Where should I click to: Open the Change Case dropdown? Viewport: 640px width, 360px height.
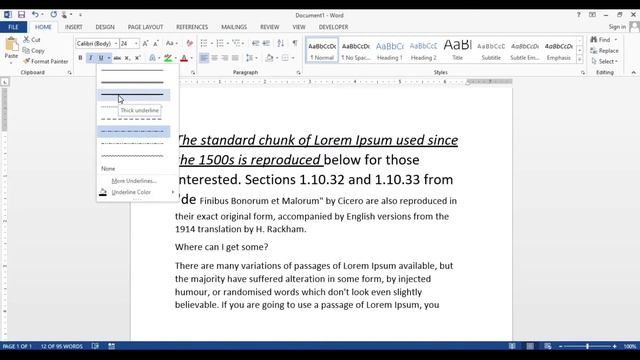172,43
